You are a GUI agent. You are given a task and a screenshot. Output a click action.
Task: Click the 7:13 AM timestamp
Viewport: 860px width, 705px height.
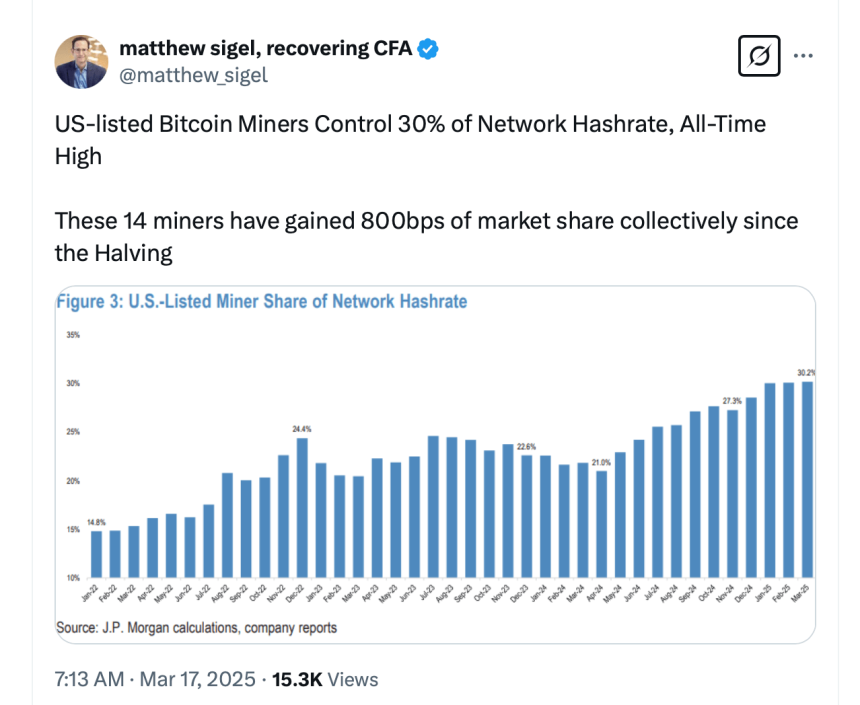click(x=89, y=679)
